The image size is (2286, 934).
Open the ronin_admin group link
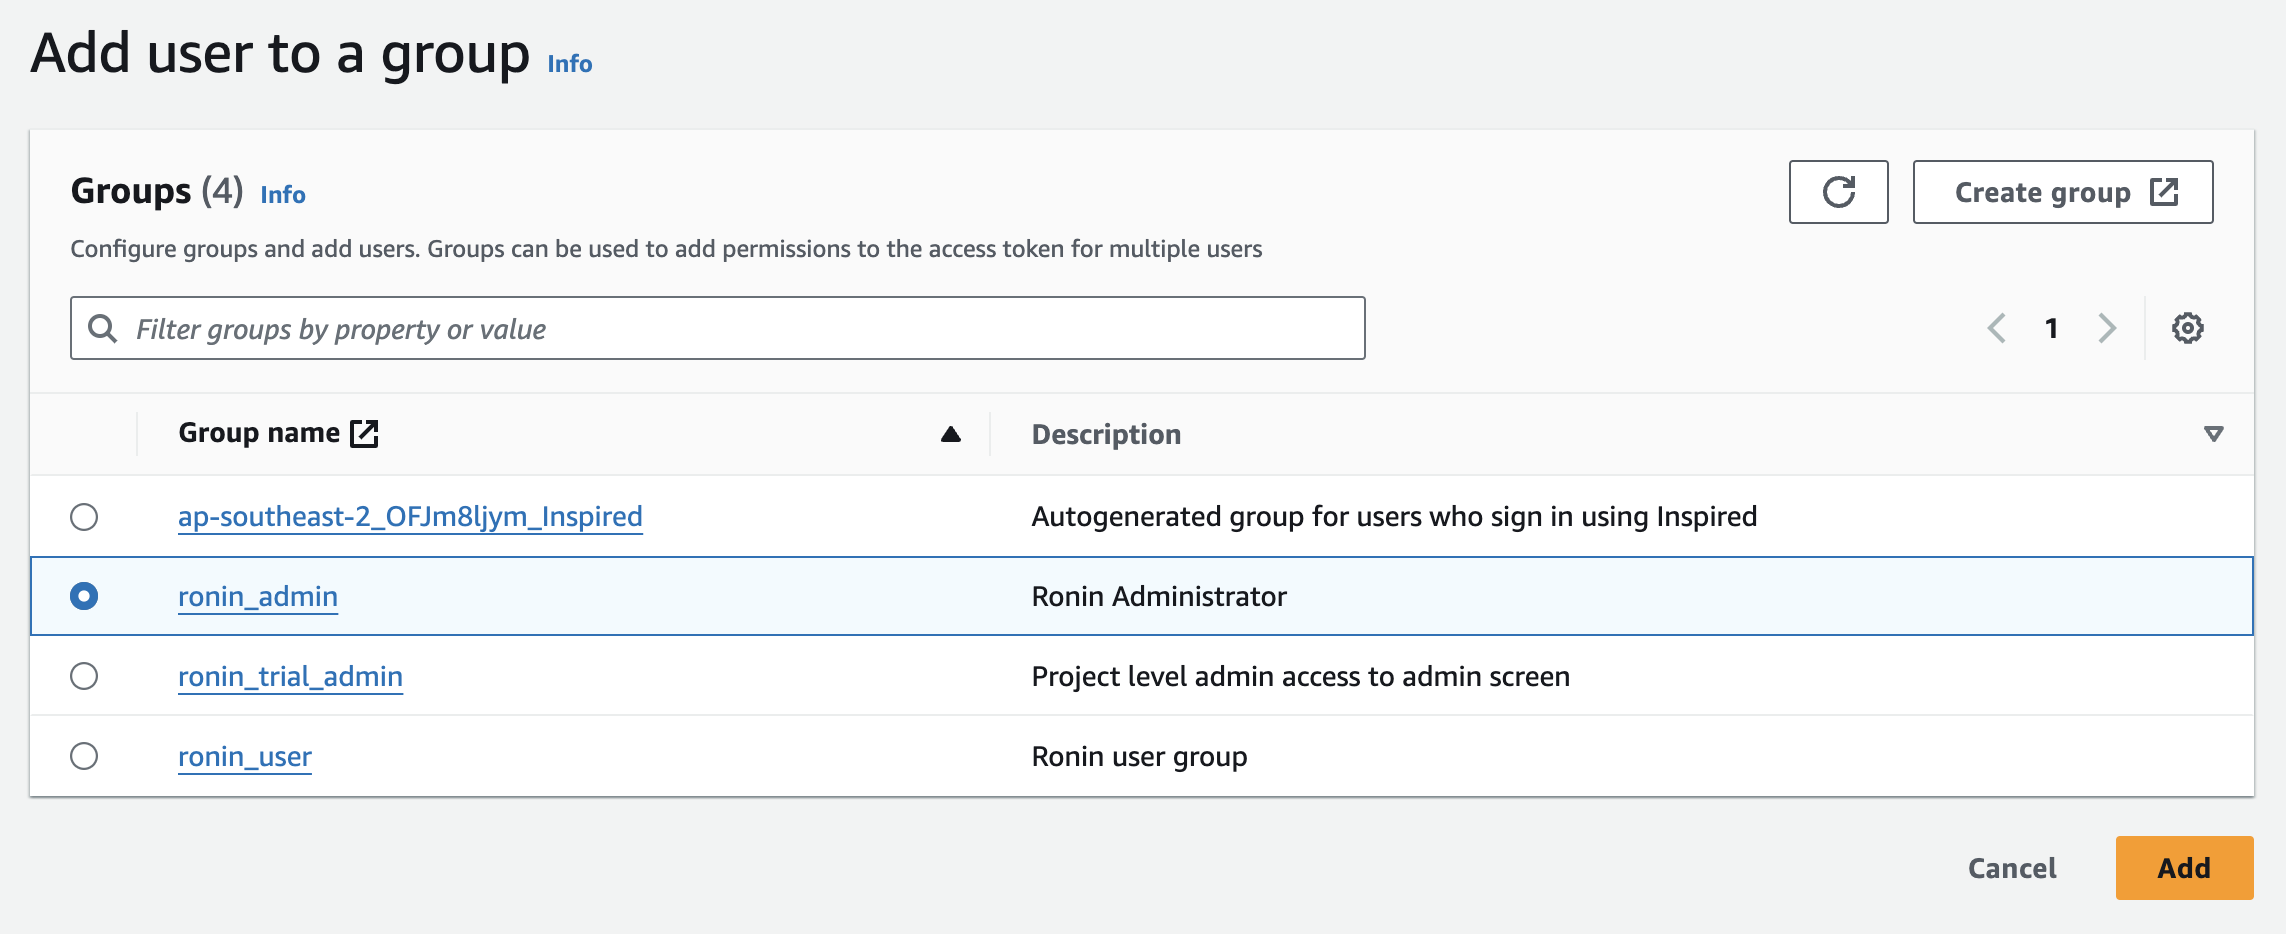(x=258, y=596)
